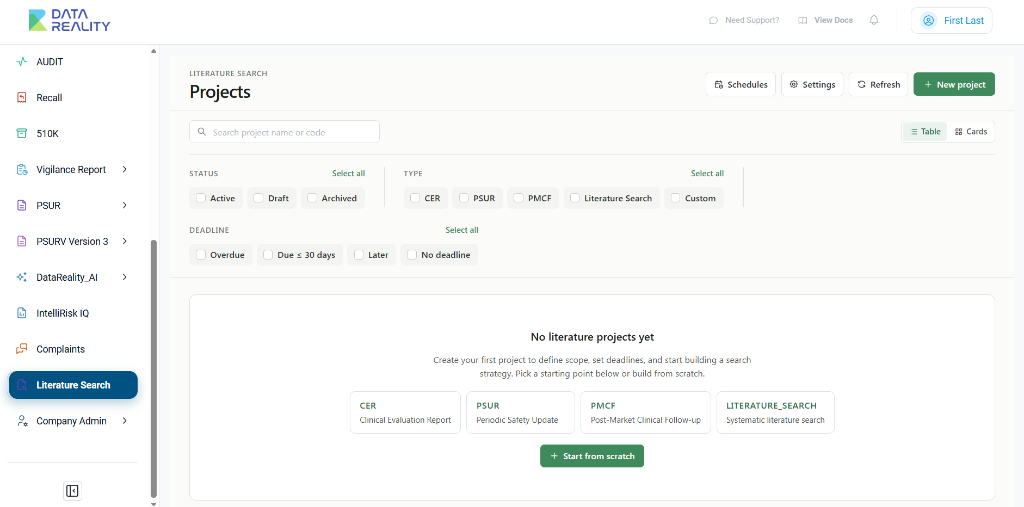Open the AUDIT sidebar item
This screenshot has width=1024, height=507.
pyautogui.click(x=73, y=61)
